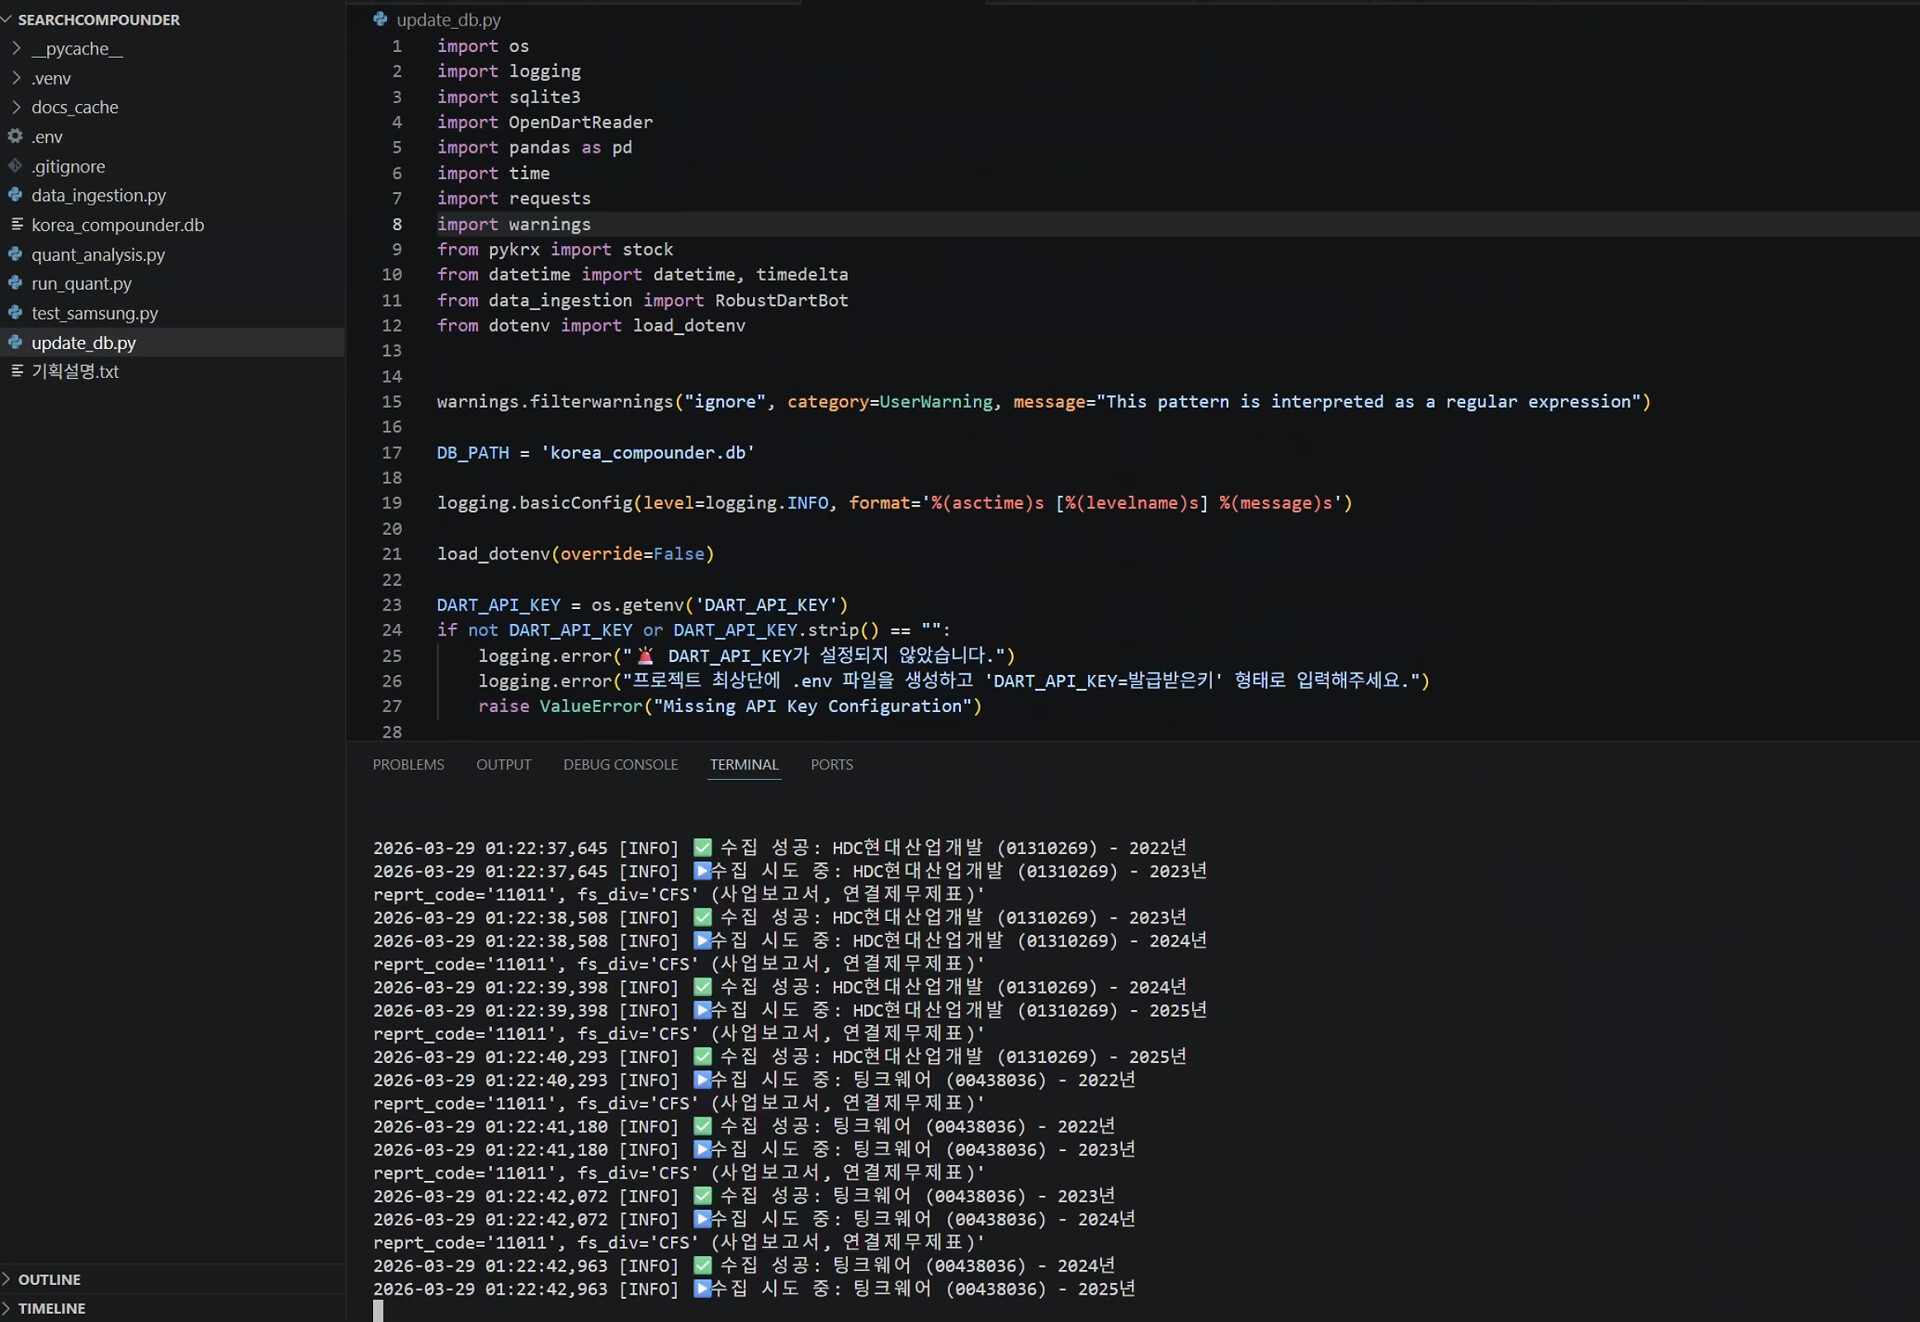Click the gear icon next to .env
The height and width of the screenshot is (1322, 1920).
(x=15, y=136)
